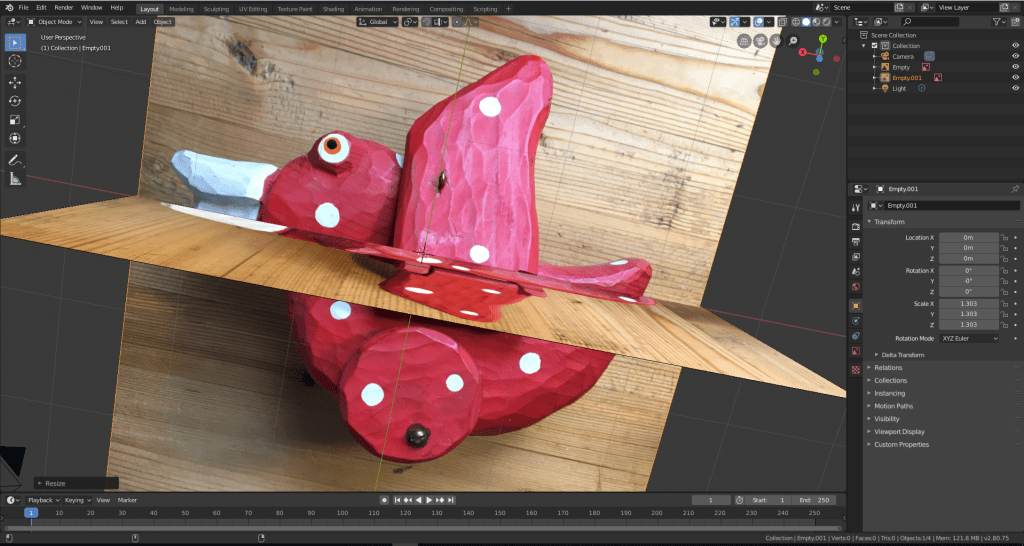Open the Render menu
This screenshot has height=546, width=1024.
(x=64, y=8)
